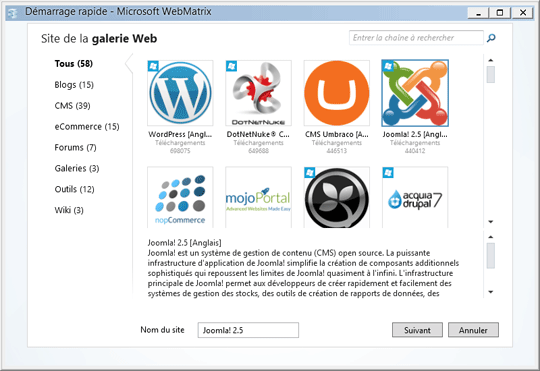The width and height of the screenshot is (540, 371).
Task: Show the Tous (58) category
Action: pos(74,64)
